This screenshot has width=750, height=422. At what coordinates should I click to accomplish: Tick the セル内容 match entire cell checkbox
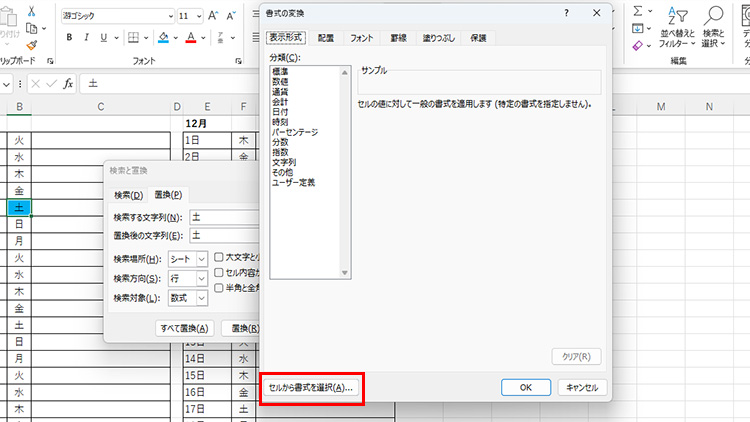[x=219, y=272]
